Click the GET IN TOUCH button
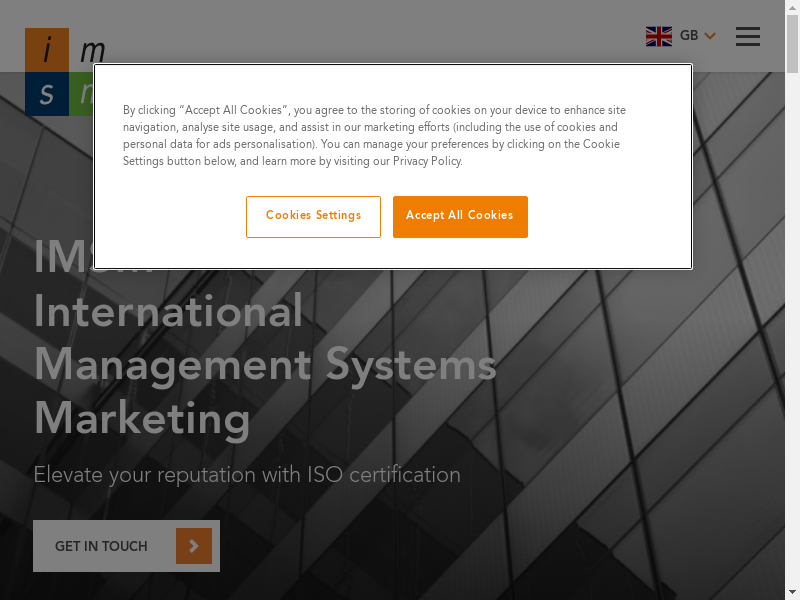This screenshot has width=800, height=600. (102, 546)
